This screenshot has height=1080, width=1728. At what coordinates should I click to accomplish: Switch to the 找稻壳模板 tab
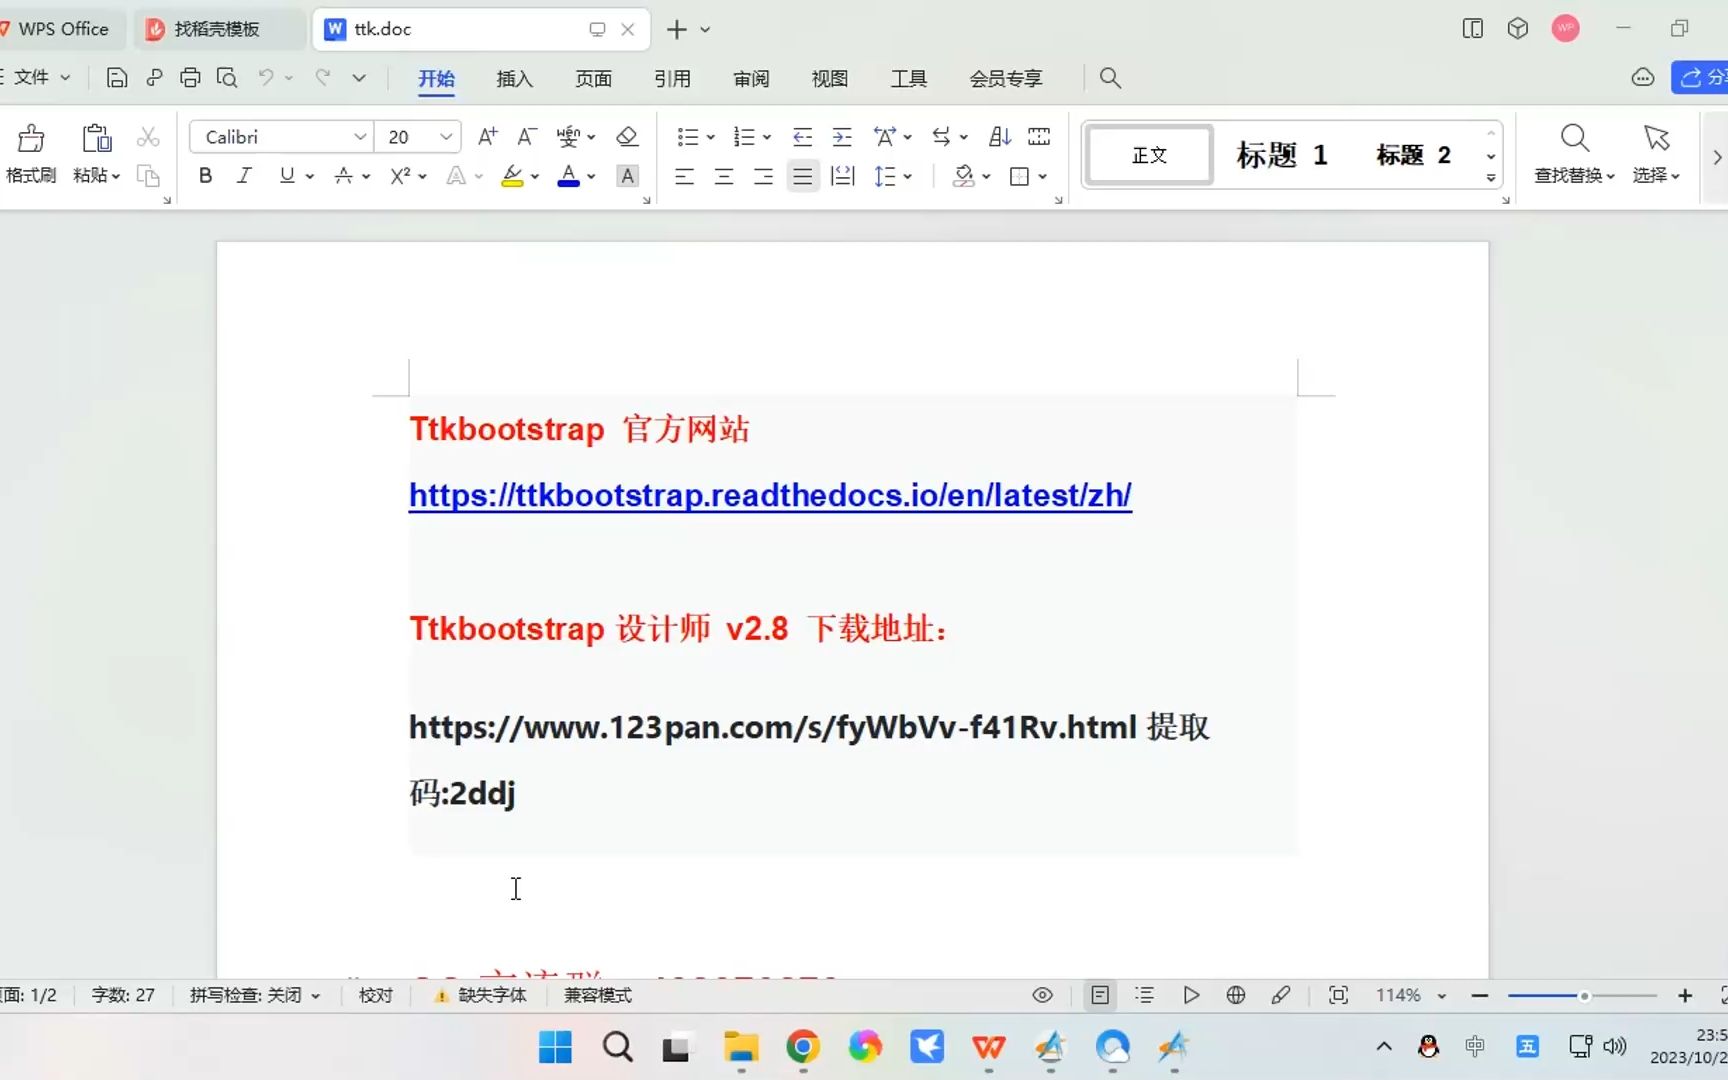(219, 29)
